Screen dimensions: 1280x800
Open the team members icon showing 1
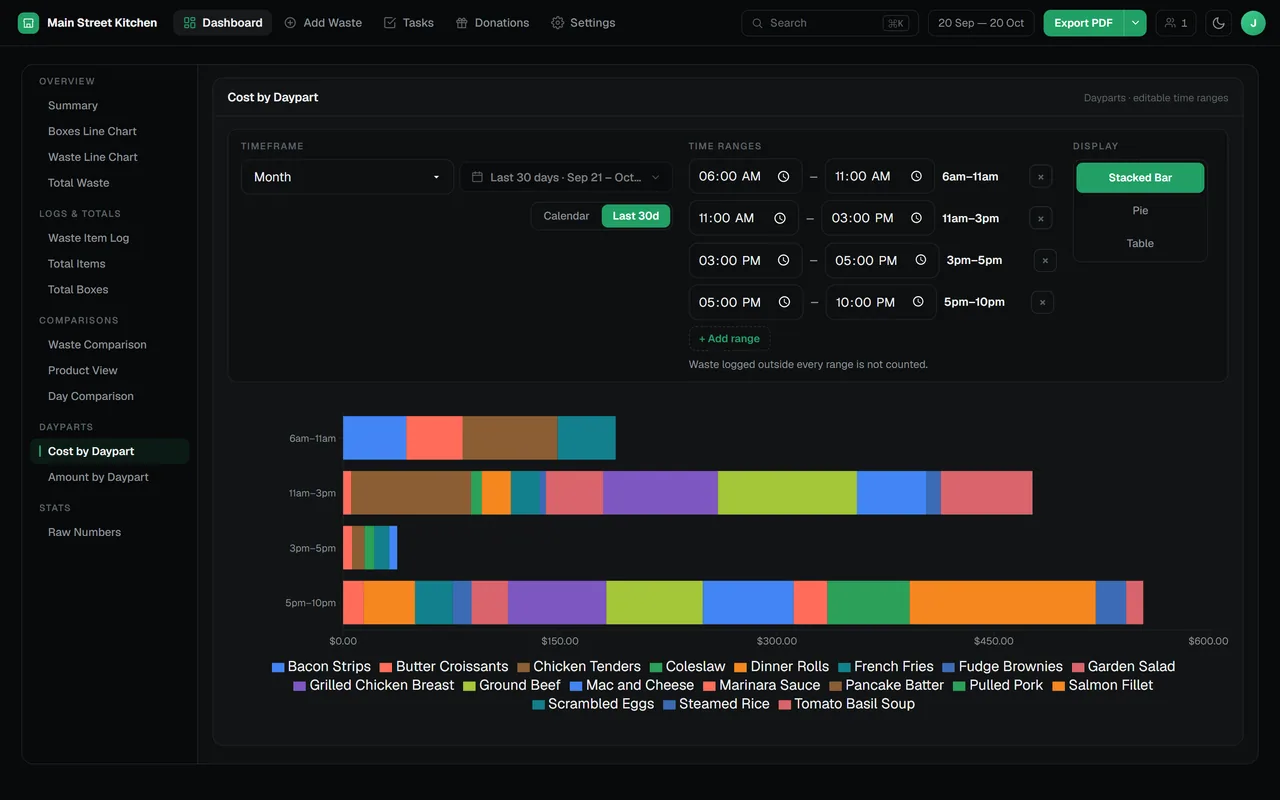tap(1176, 23)
